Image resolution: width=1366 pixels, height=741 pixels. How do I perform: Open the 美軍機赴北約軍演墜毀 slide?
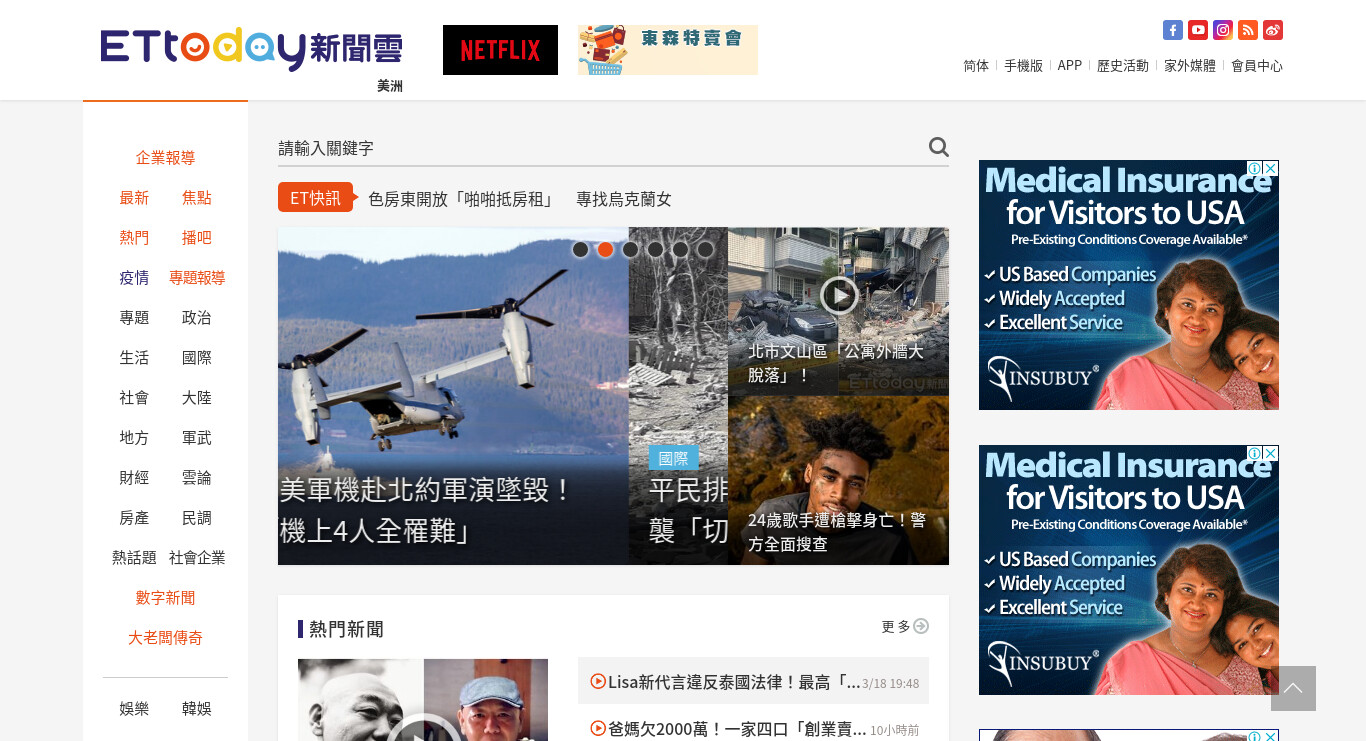(453, 396)
